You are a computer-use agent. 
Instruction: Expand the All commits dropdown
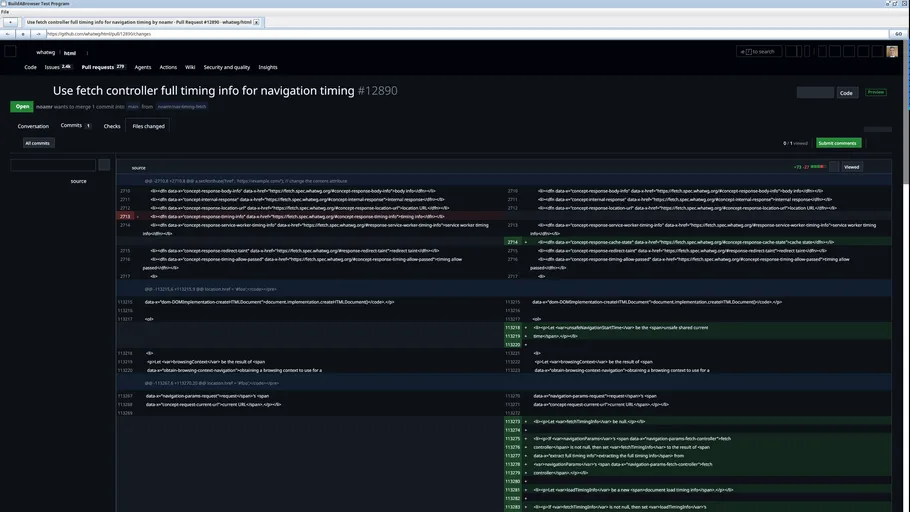coord(38,143)
